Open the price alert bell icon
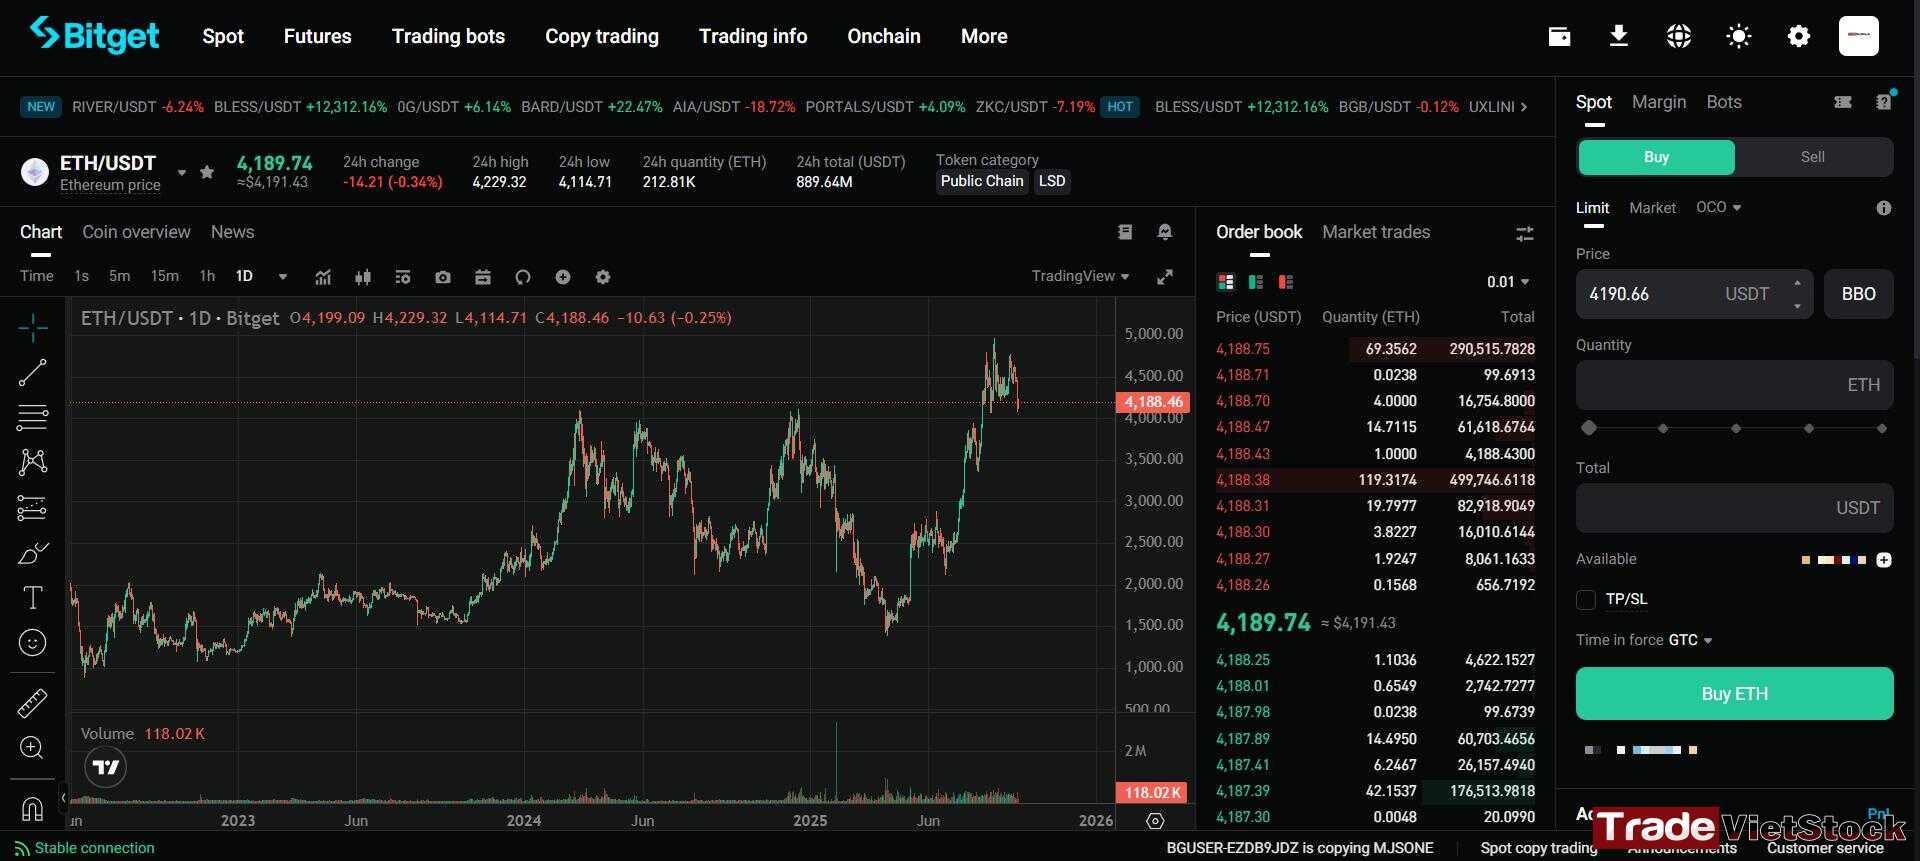The width and height of the screenshot is (1920, 861). pyautogui.click(x=1165, y=232)
